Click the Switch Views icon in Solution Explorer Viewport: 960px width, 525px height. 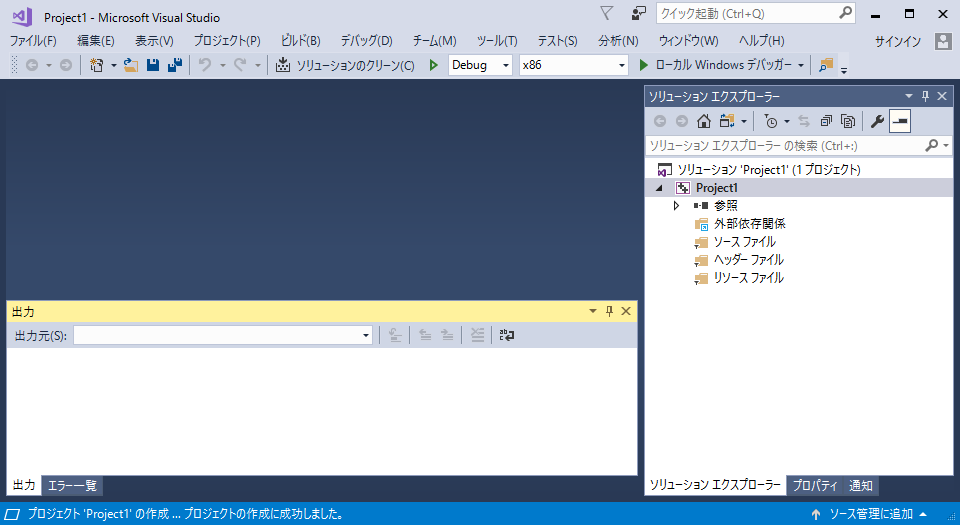pos(727,121)
